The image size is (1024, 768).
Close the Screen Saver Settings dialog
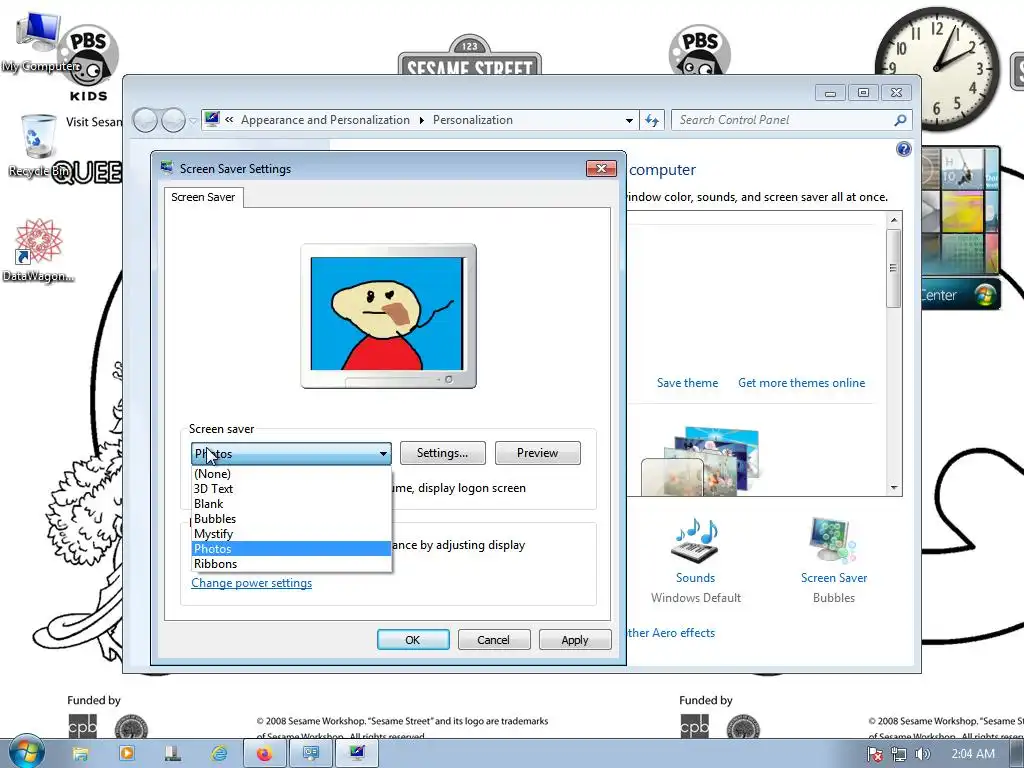tap(601, 168)
